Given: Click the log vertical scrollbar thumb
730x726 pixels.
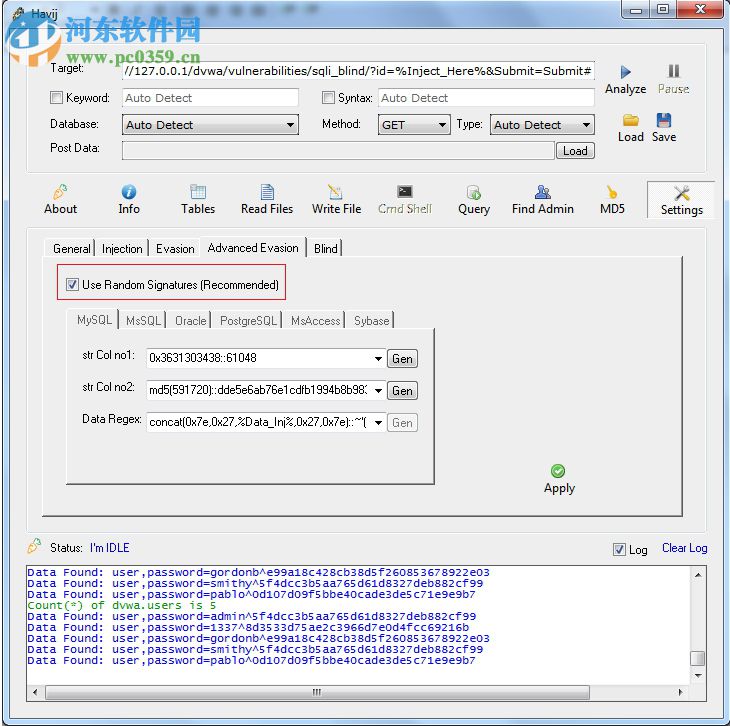Looking at the screenshot, I should 697,658.
